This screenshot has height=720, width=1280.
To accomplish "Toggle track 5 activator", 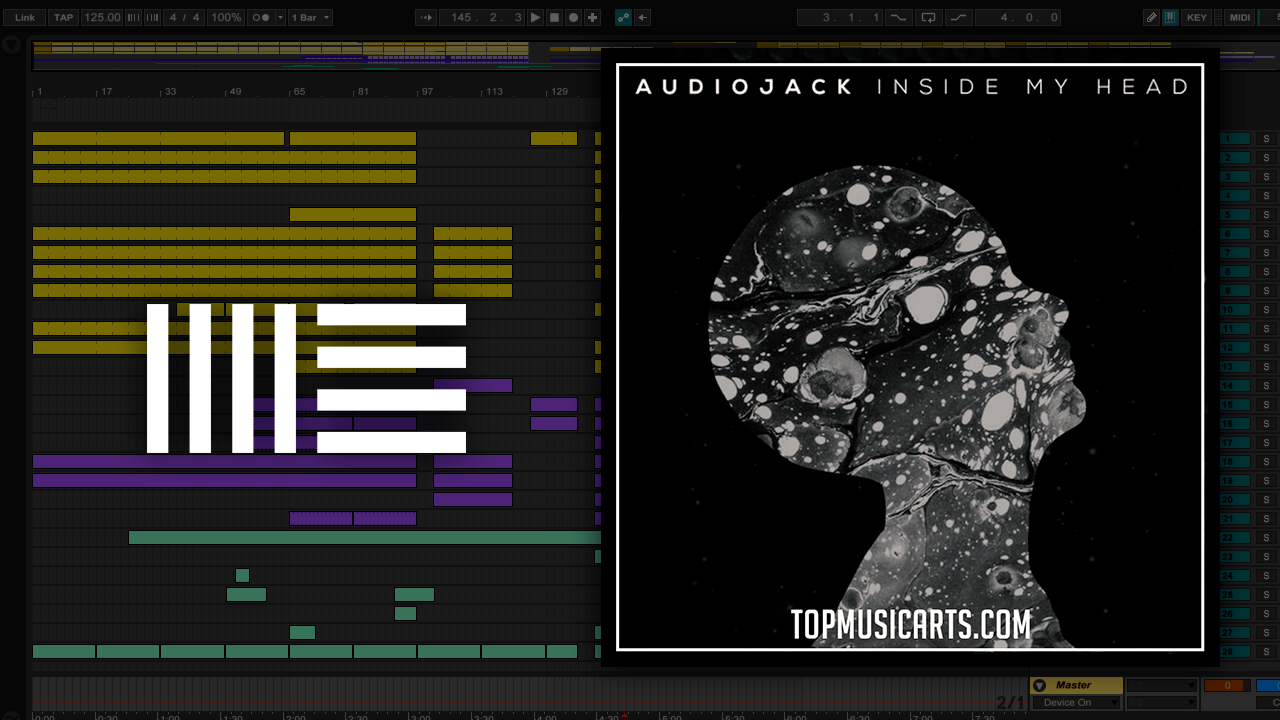I will click(x=1236, y=215).
